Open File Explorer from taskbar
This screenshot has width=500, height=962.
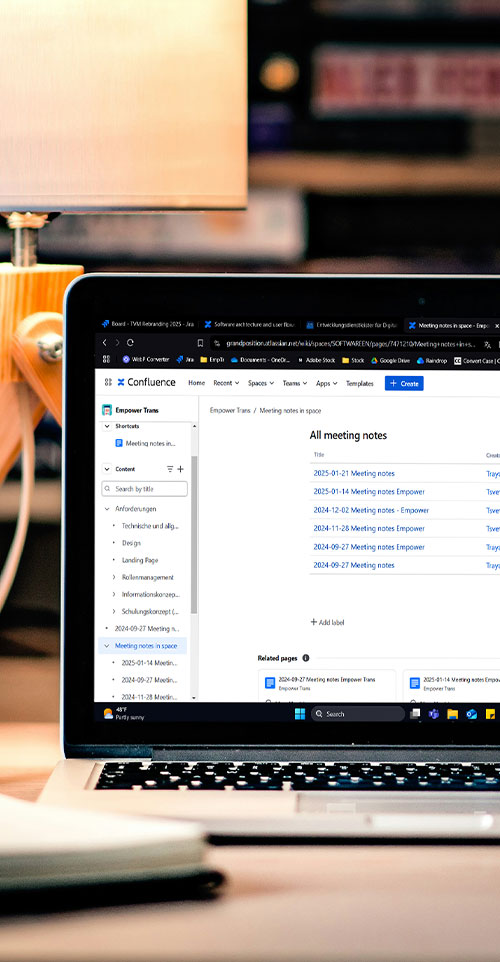tap(453, 714)
